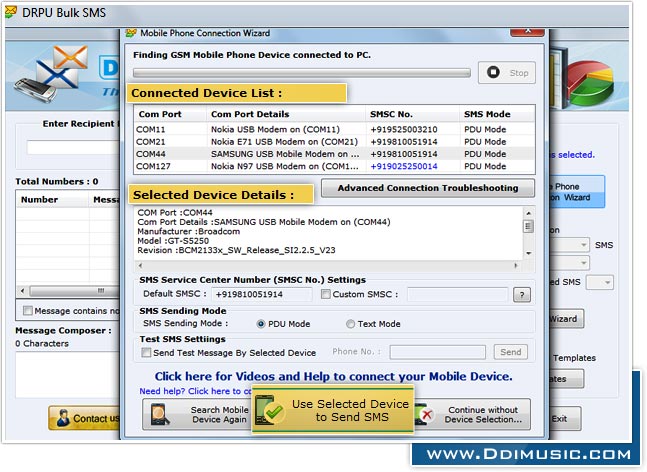This screenshot has height=472, width=647.
Task: Click the message composer text area
Action: 68,375
